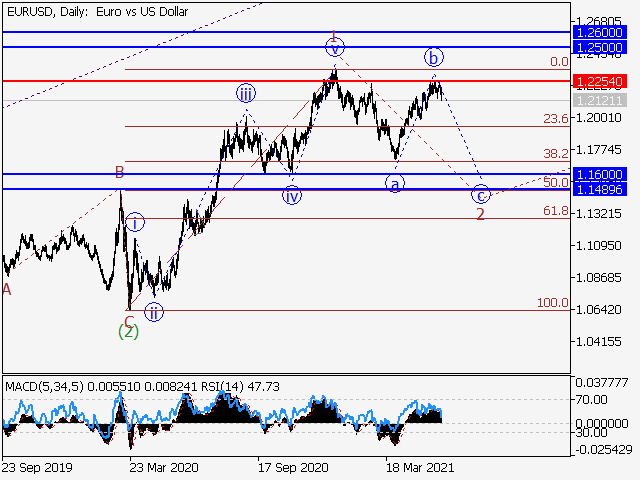This screenshot has height=480, width=640.
Task: Click the red uppercase wave label C
Action: click(129, 321)
